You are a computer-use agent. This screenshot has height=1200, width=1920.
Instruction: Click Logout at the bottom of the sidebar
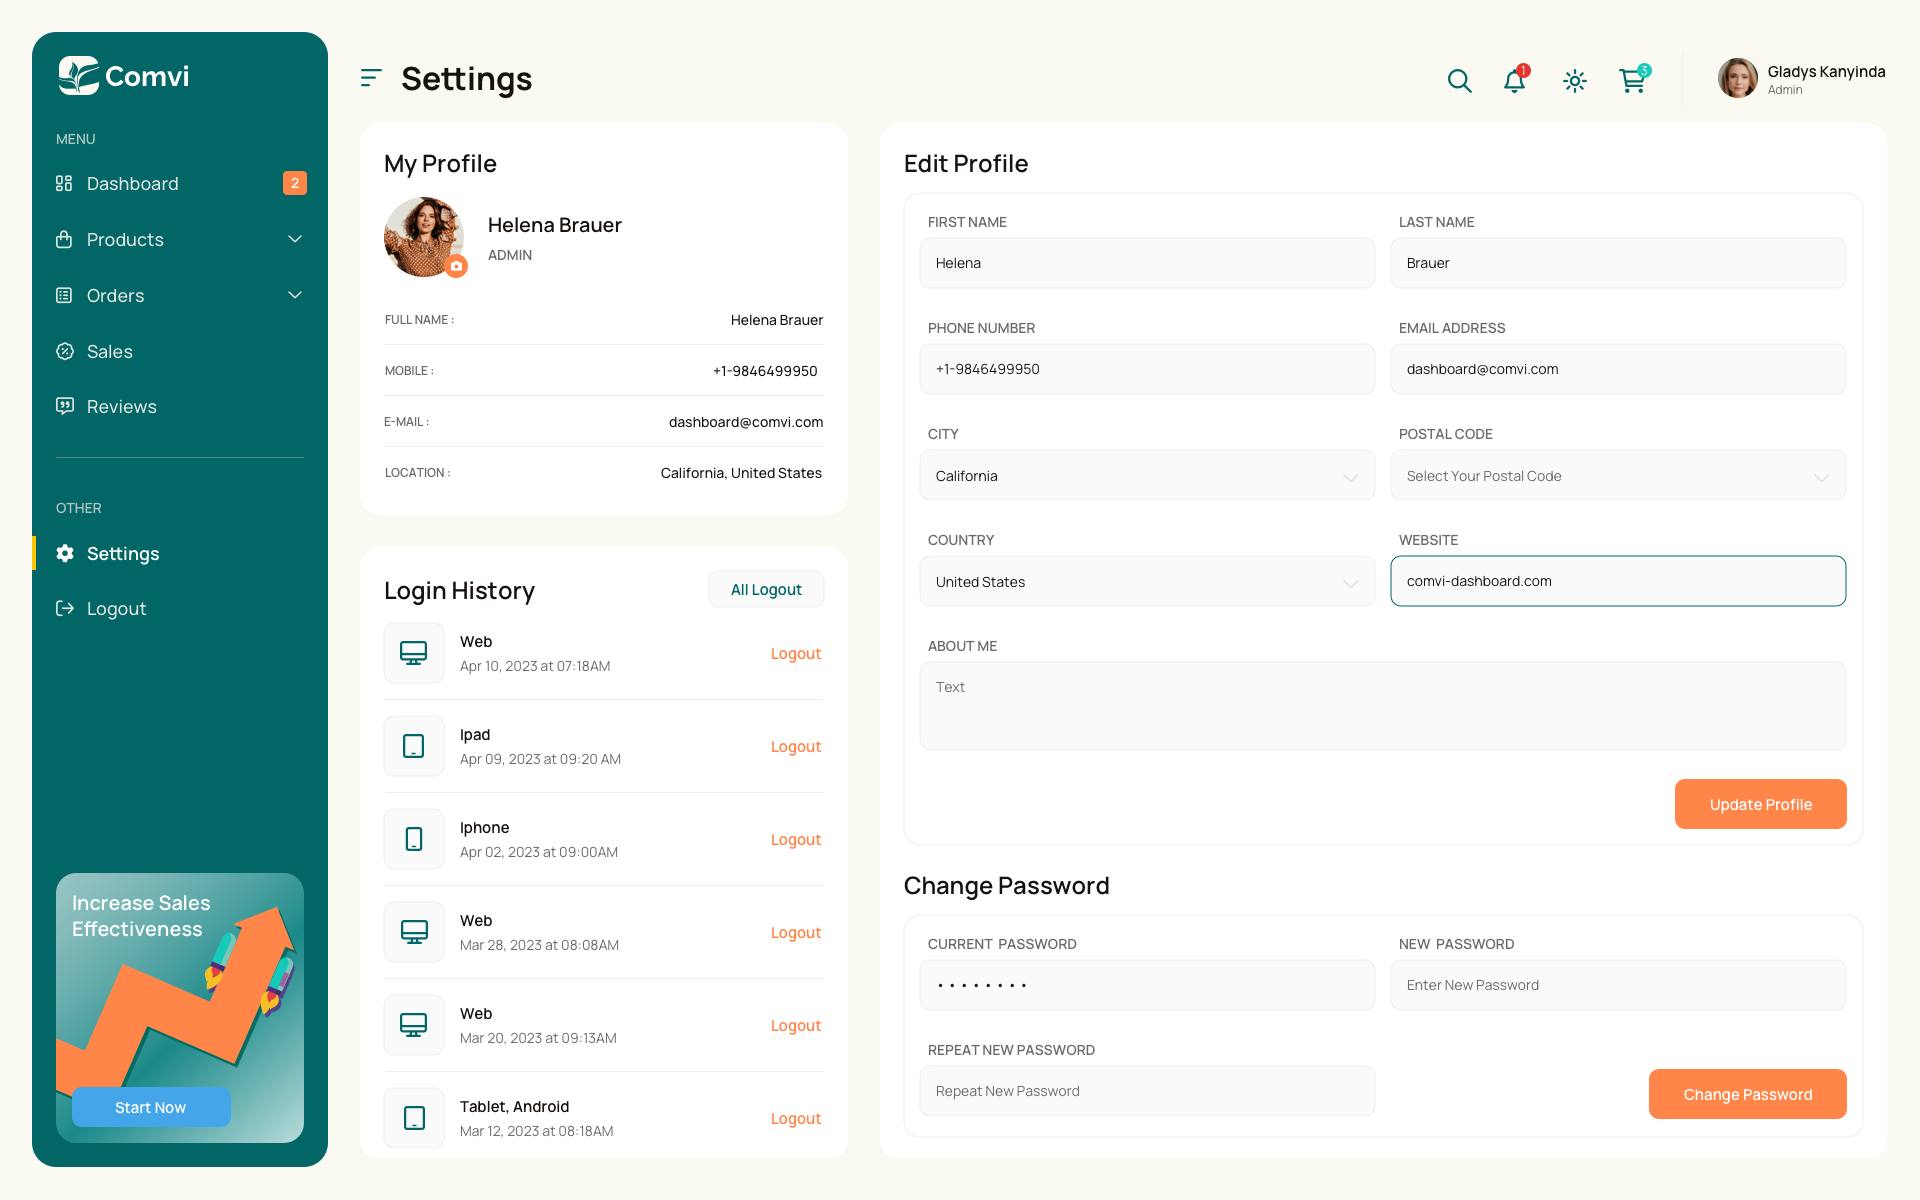pos(115,608)
